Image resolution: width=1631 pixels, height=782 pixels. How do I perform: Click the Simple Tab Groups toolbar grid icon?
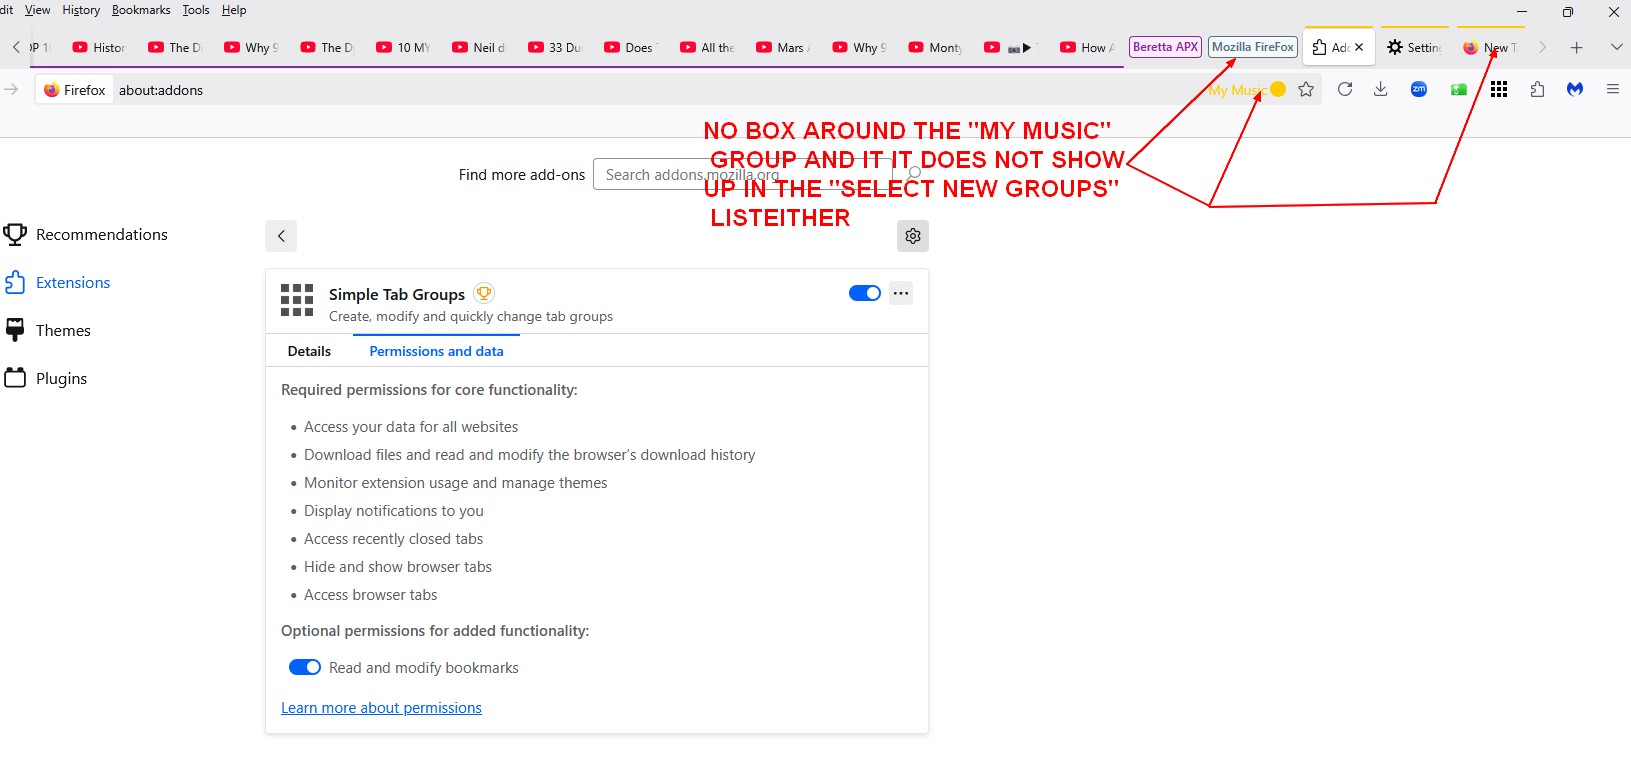coord(1498,90)
